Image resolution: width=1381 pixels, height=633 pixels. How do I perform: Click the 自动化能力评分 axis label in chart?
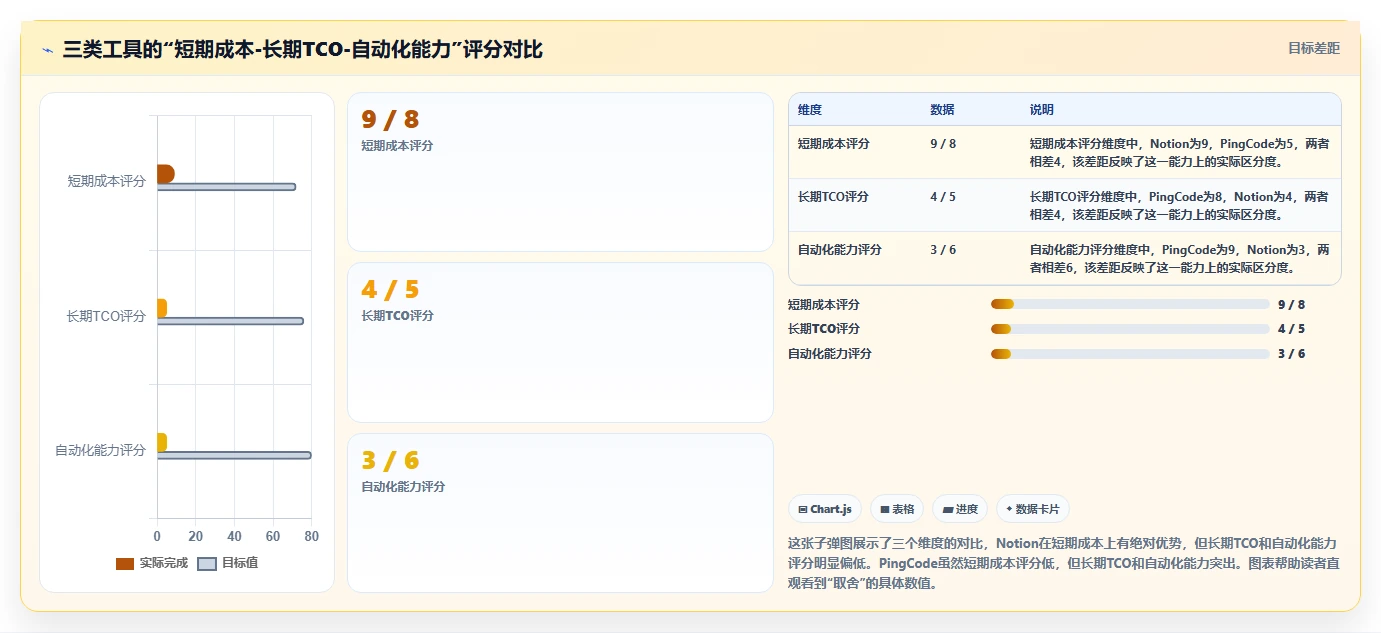coord(100,450)
